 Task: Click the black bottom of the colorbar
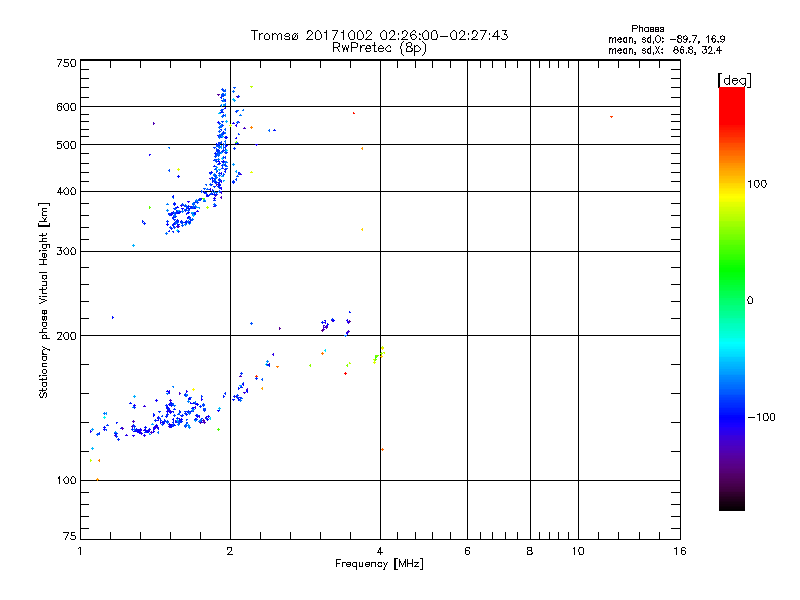(732, 503)
